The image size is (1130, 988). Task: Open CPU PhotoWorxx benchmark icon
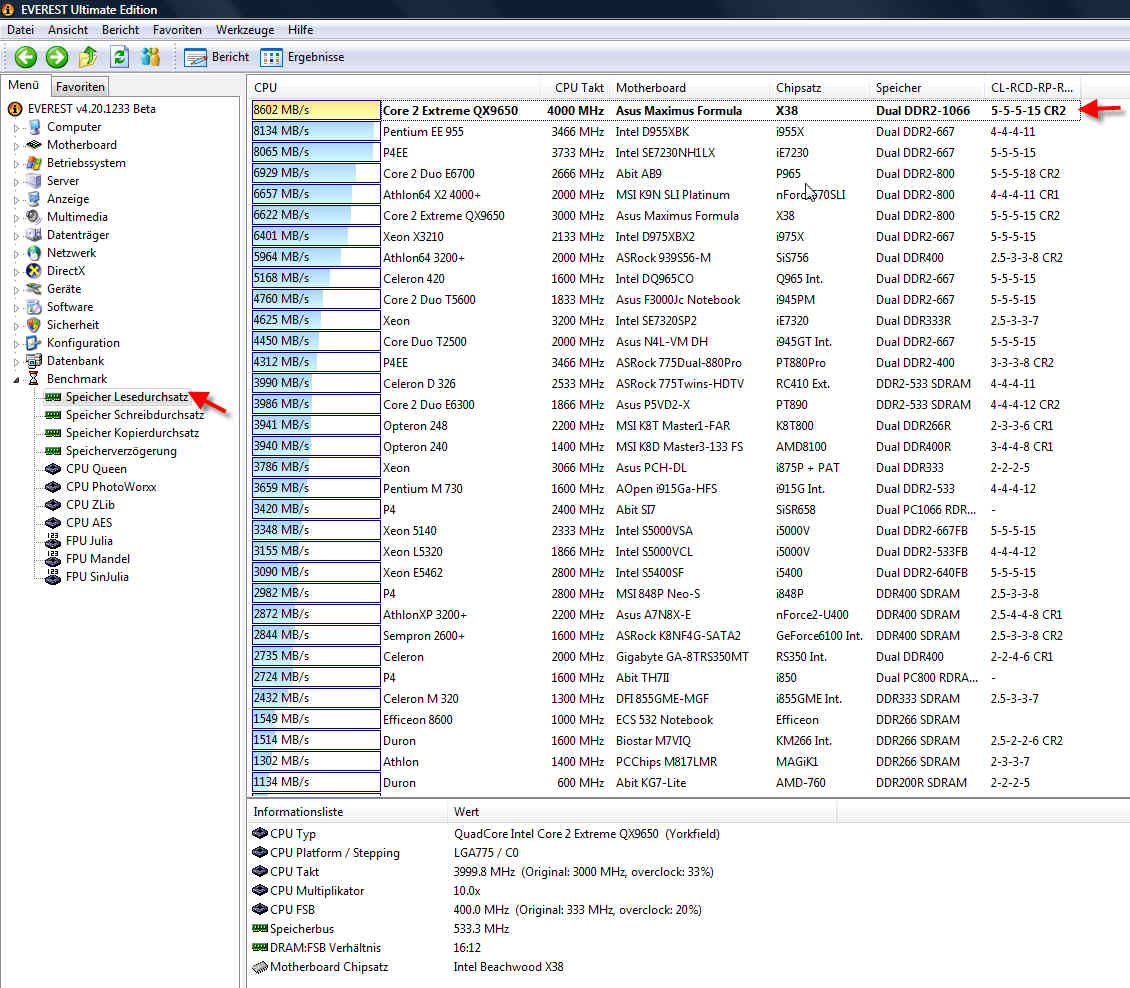point(53,487)
